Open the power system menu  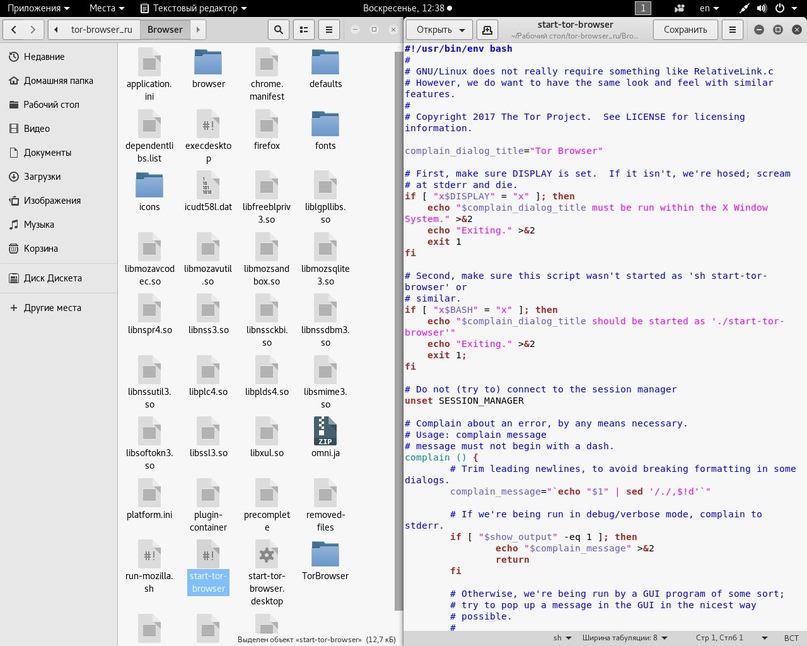(x=786, y=8)
